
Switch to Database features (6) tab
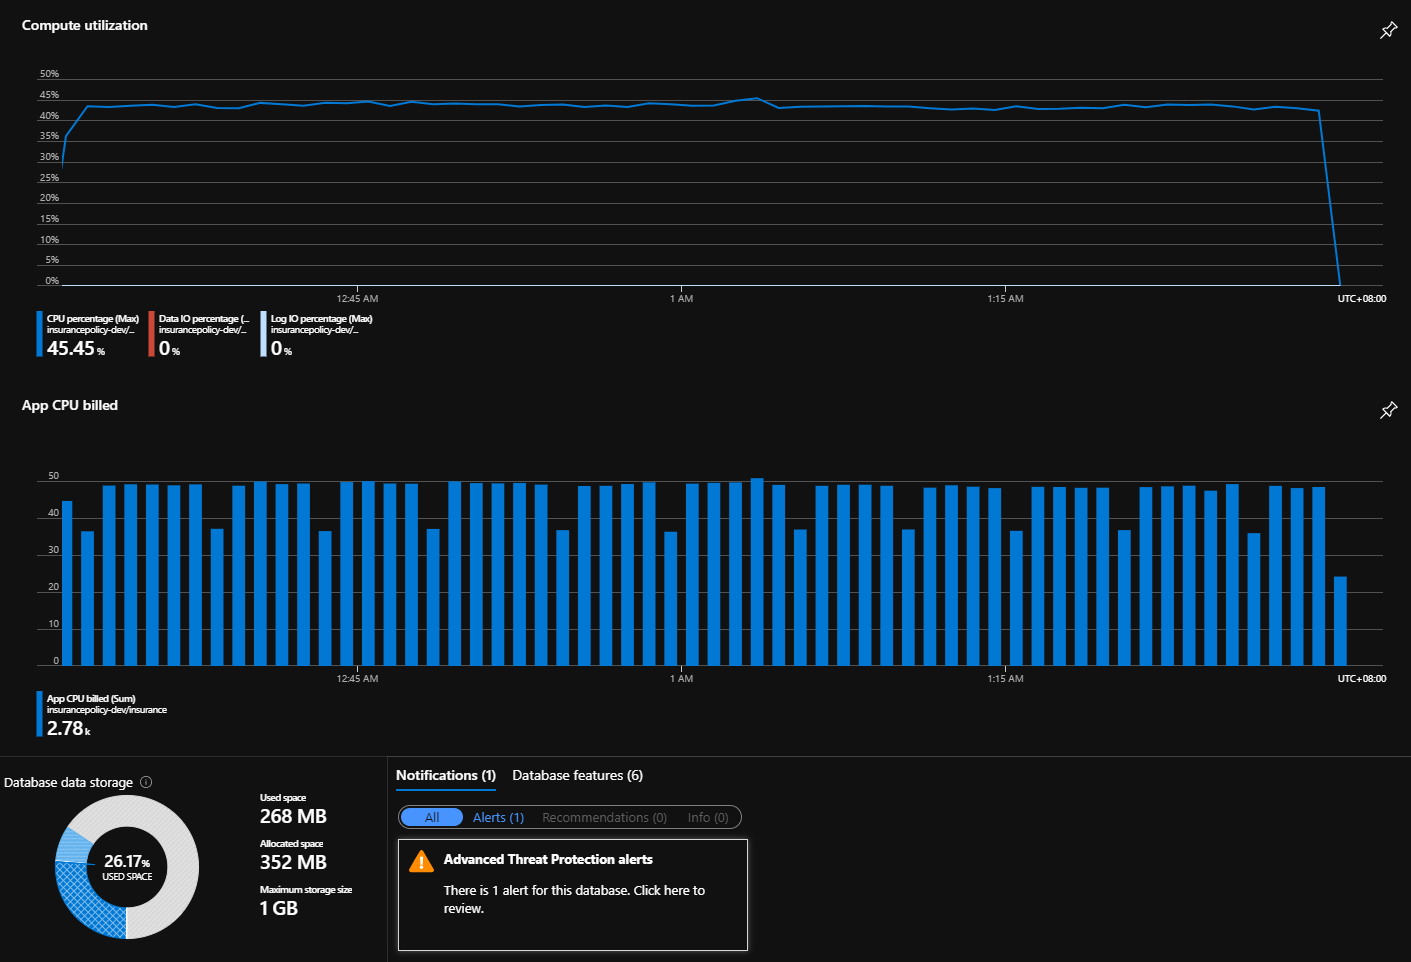tap(577, 775)
